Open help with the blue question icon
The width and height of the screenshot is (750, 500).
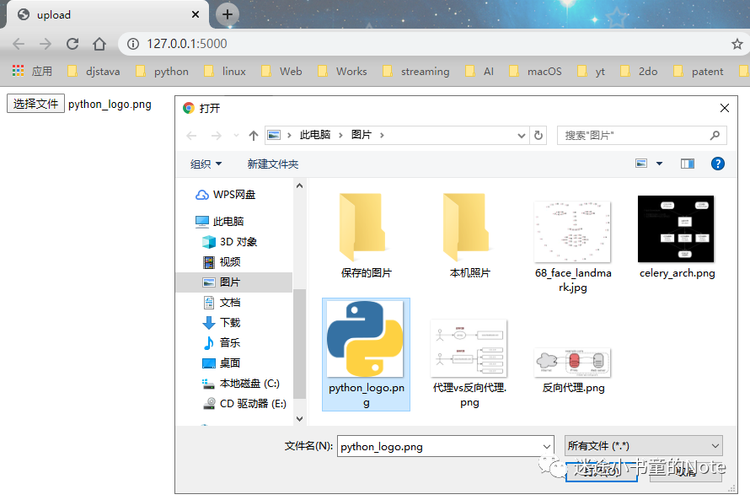[x=717, y=164]
